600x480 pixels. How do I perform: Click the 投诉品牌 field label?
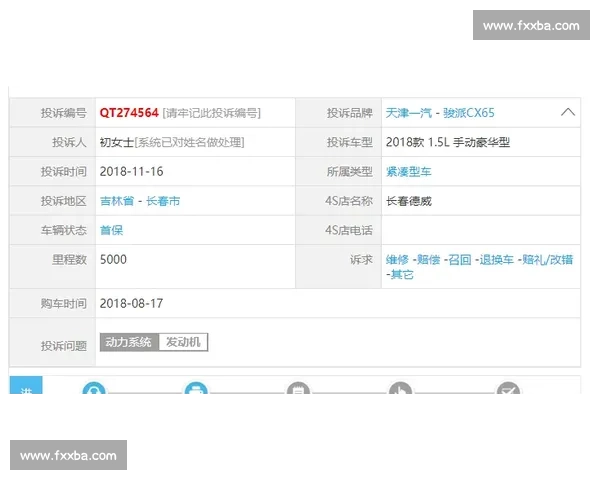coord(349,113)
